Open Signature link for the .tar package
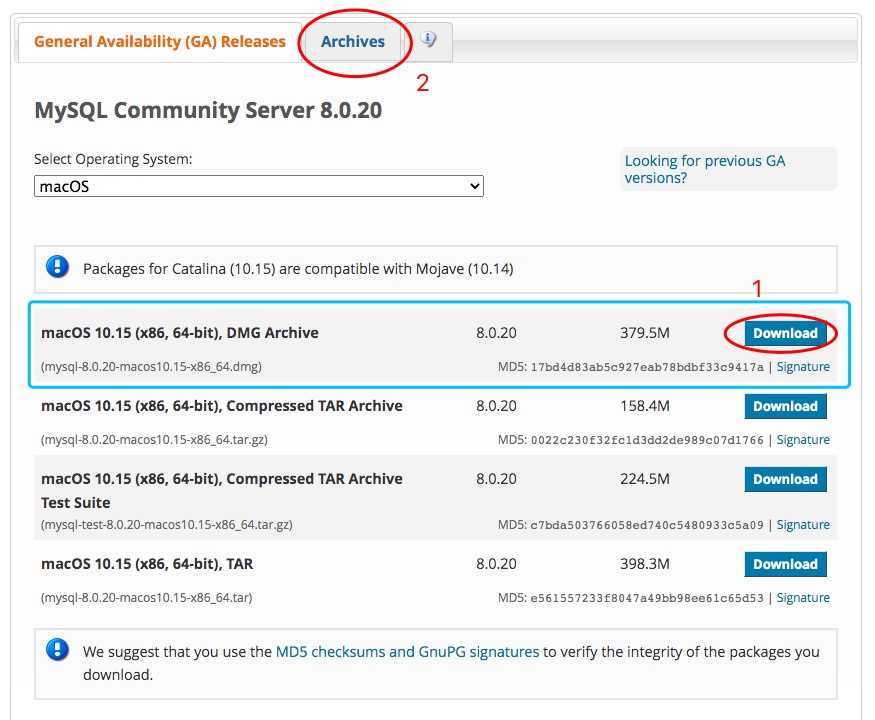Image resolution: width=875 pixels, height=720 pixels. click(803, 598)
